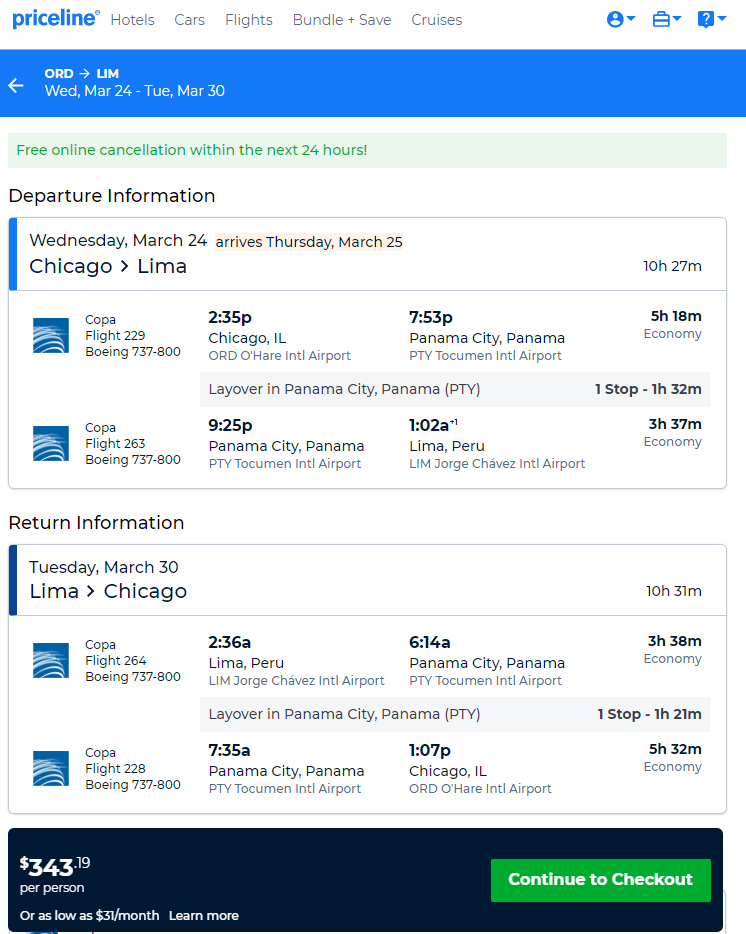Open the trips briefcase icon menu
The image size is (746, 934).
(666, 19)
